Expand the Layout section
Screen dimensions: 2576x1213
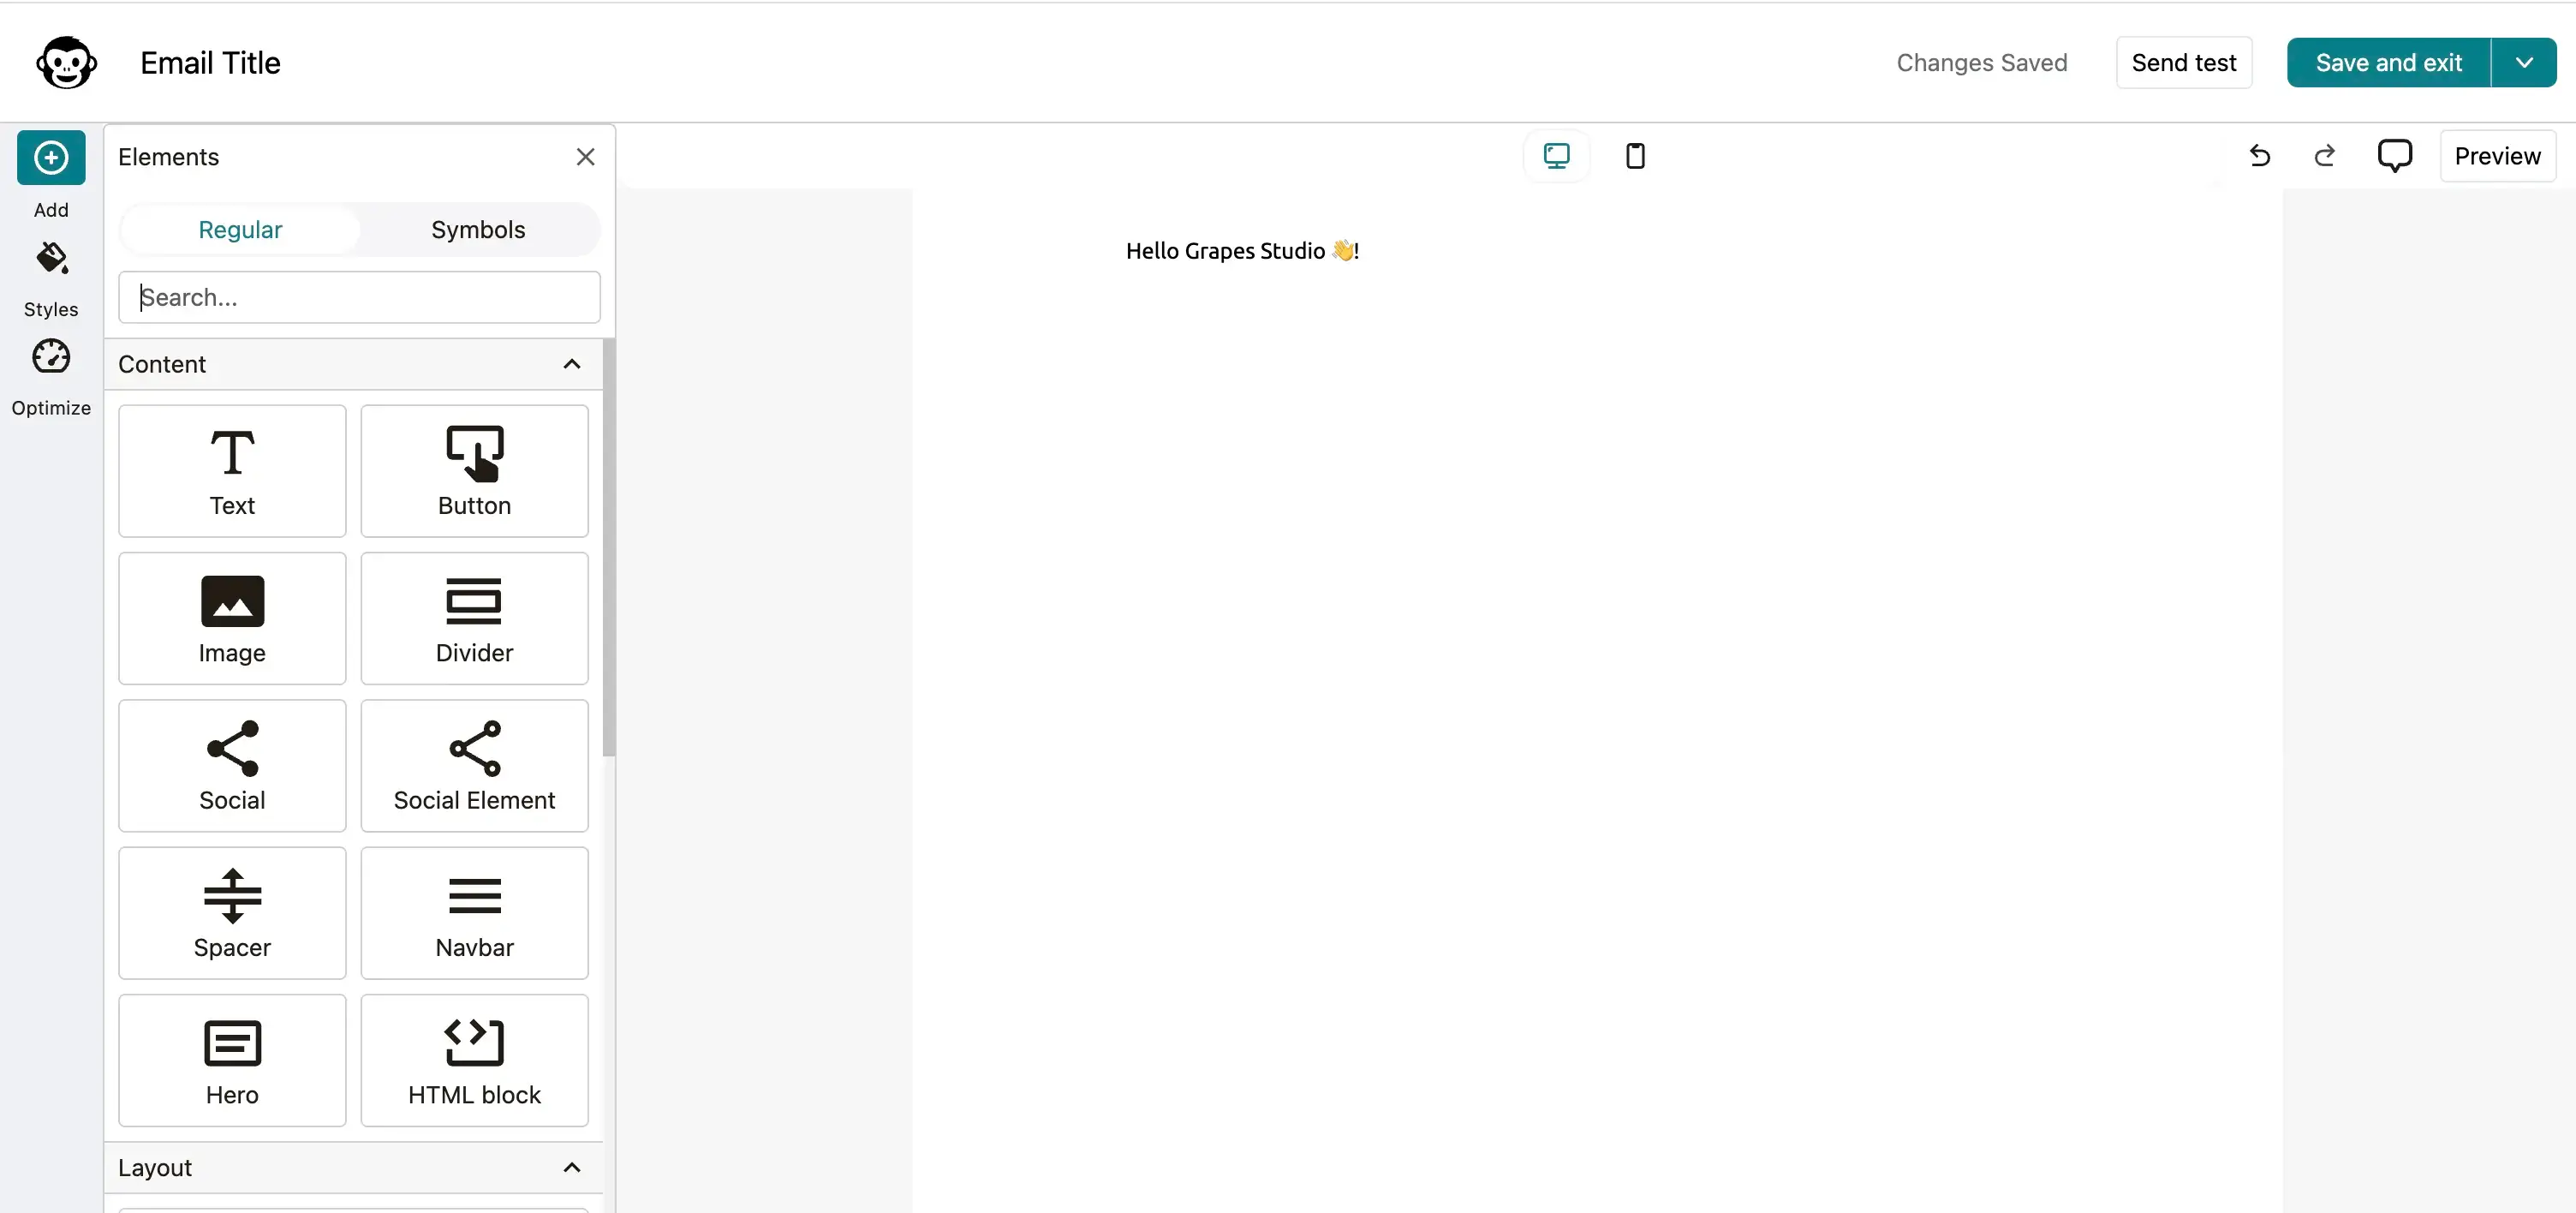click(x=571, y=1167)
